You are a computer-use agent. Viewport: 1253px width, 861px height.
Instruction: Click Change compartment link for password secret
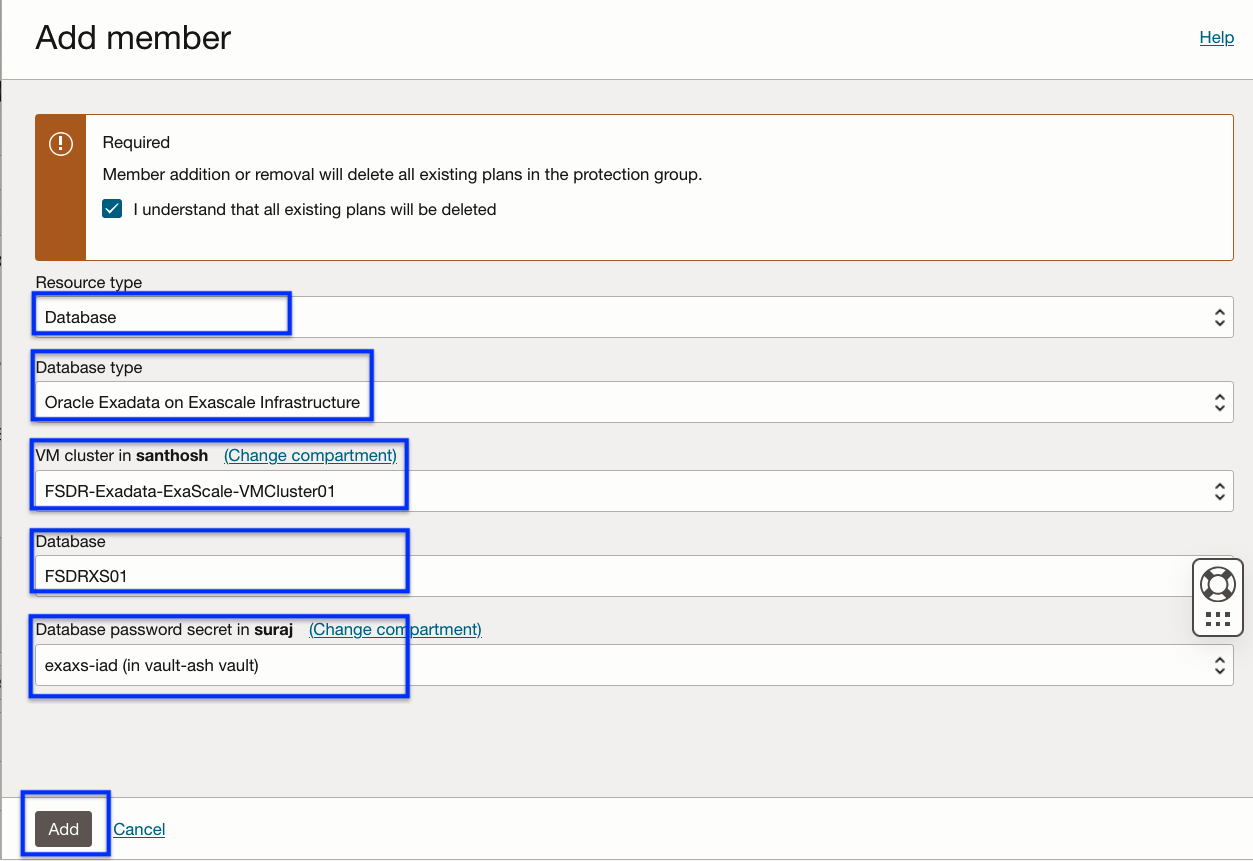(395, 629)
